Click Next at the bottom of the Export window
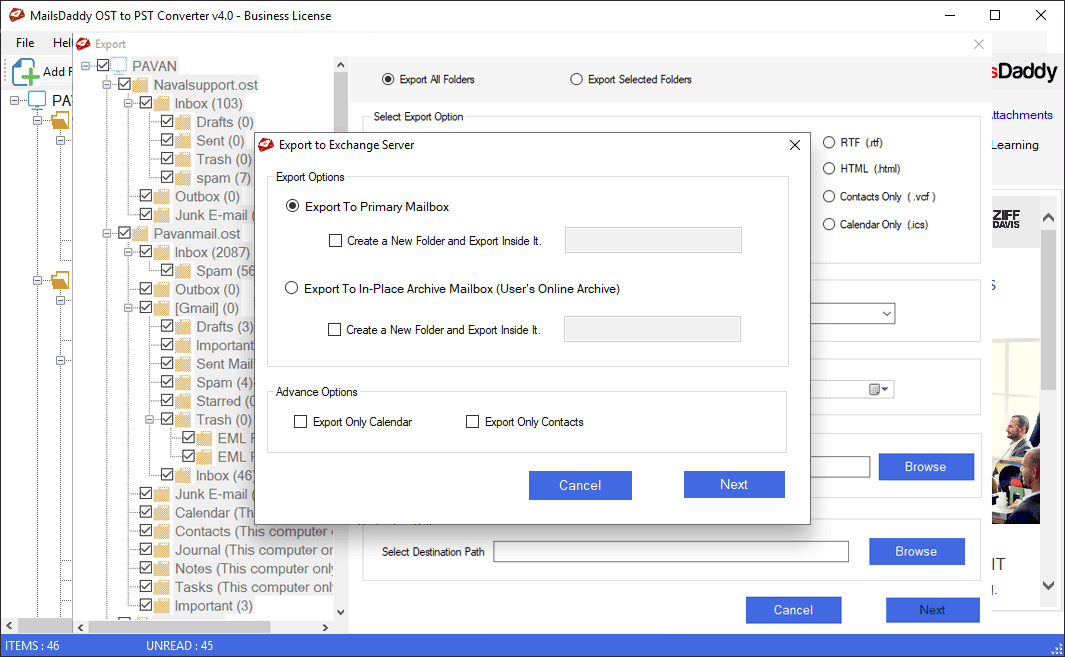 pos(933,610)
